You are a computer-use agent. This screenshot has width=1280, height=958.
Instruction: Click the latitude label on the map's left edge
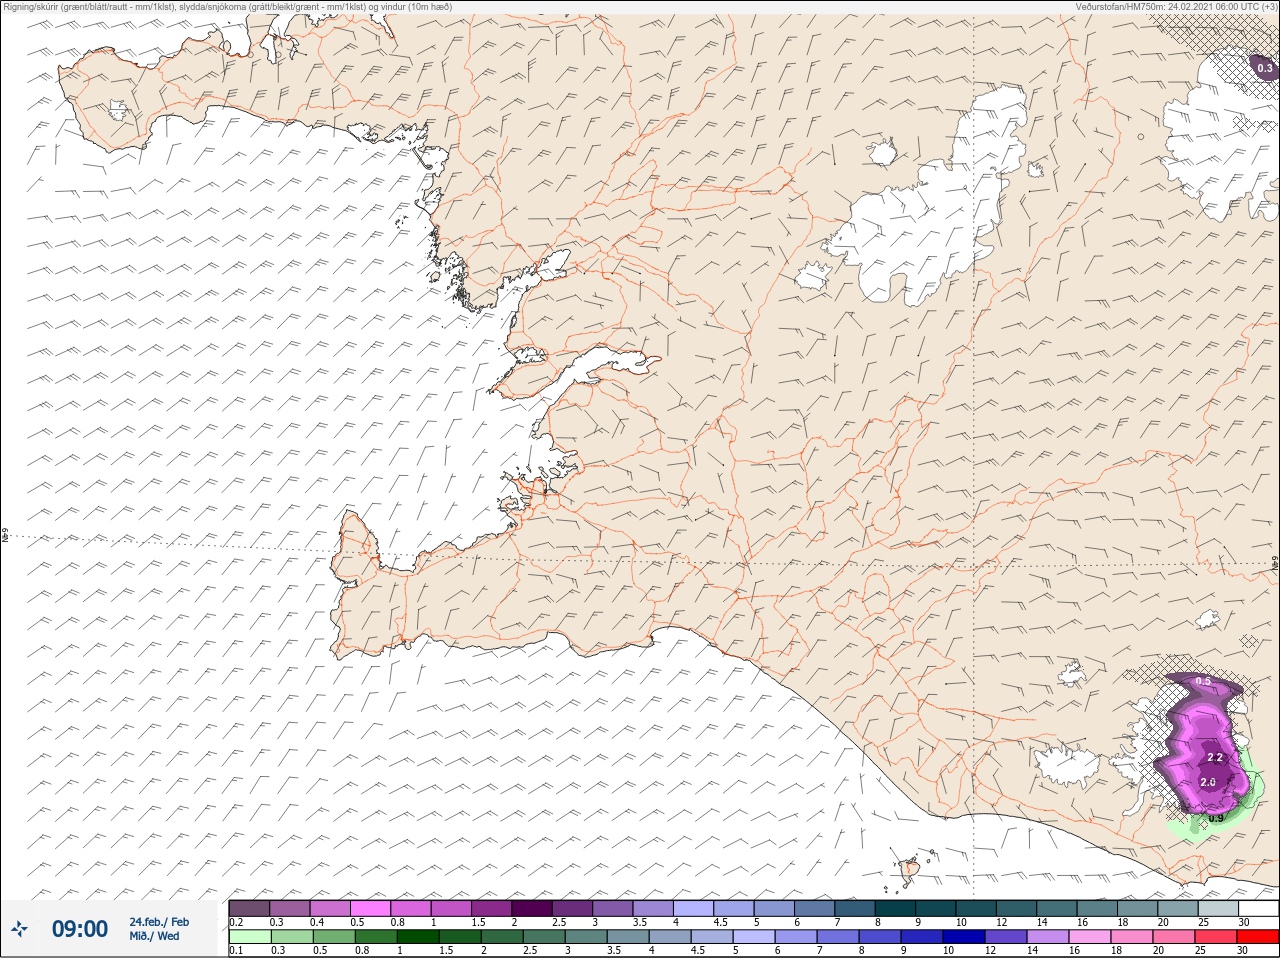tap(5, 537)
